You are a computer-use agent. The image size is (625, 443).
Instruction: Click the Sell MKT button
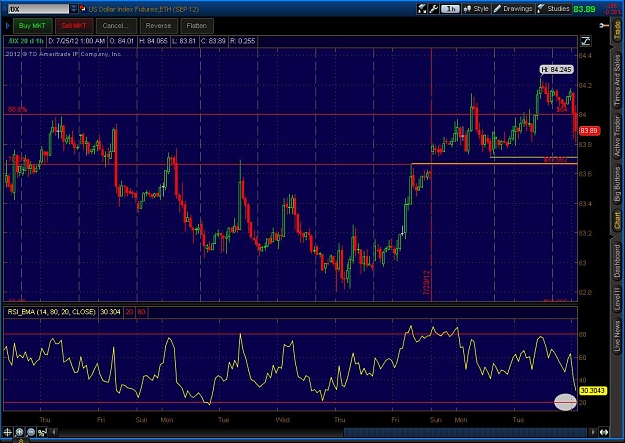click(74, 26)
